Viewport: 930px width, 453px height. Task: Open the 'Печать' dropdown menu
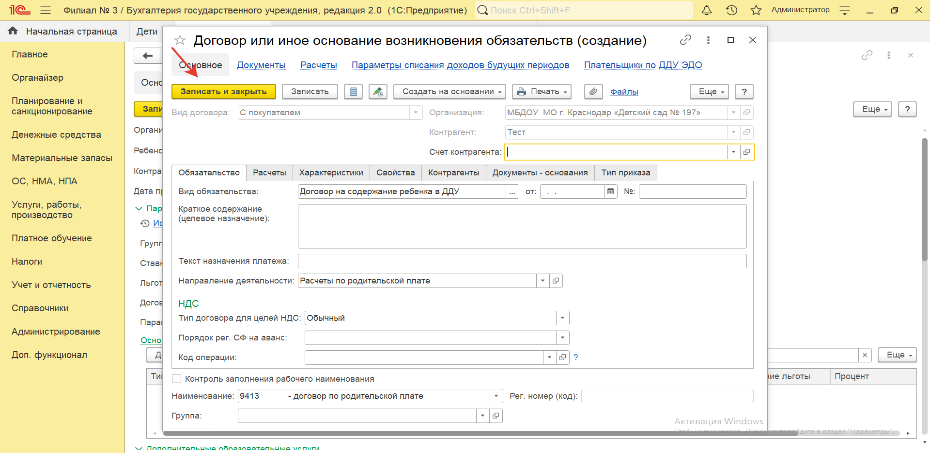(541, 91)
